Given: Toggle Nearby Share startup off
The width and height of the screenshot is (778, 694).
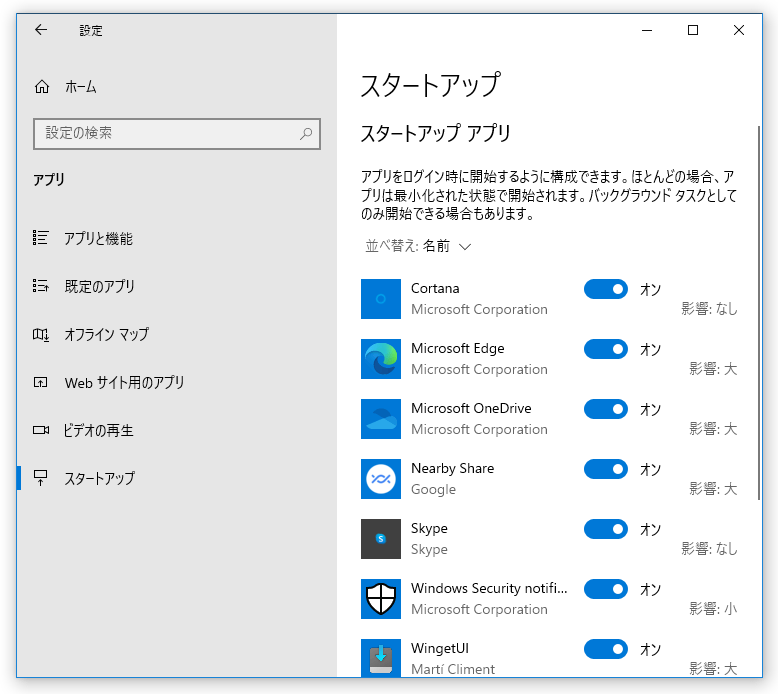Looking at the screenshot, I should (x=606, y=469).
